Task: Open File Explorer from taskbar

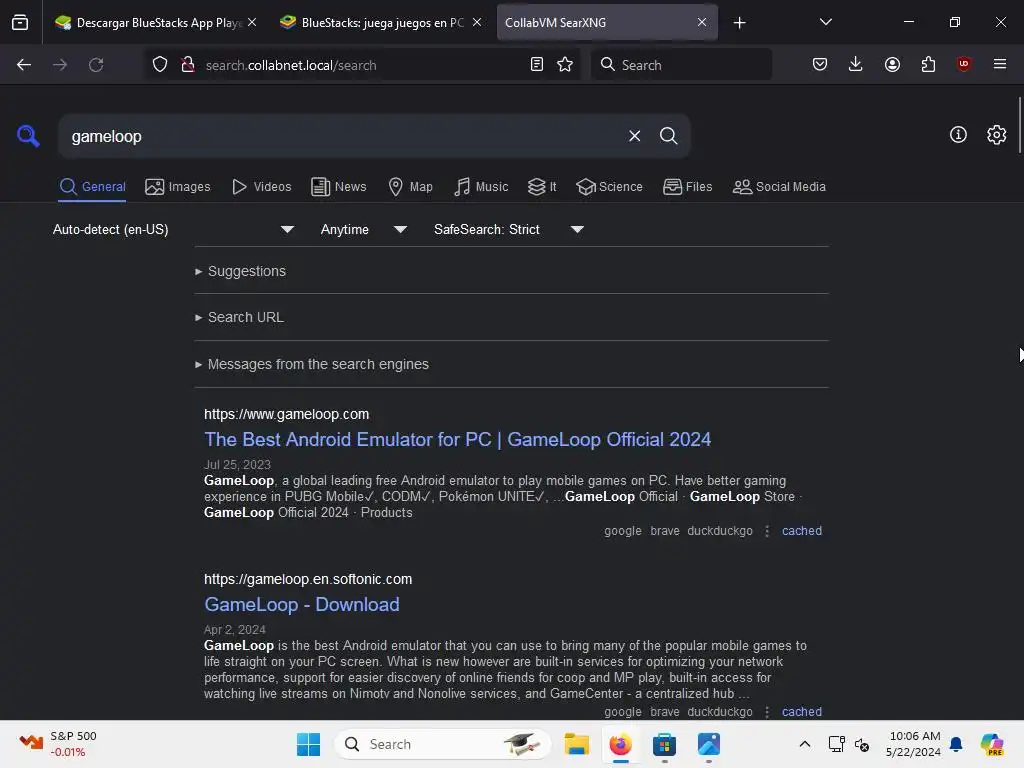Action: point(577,744)
